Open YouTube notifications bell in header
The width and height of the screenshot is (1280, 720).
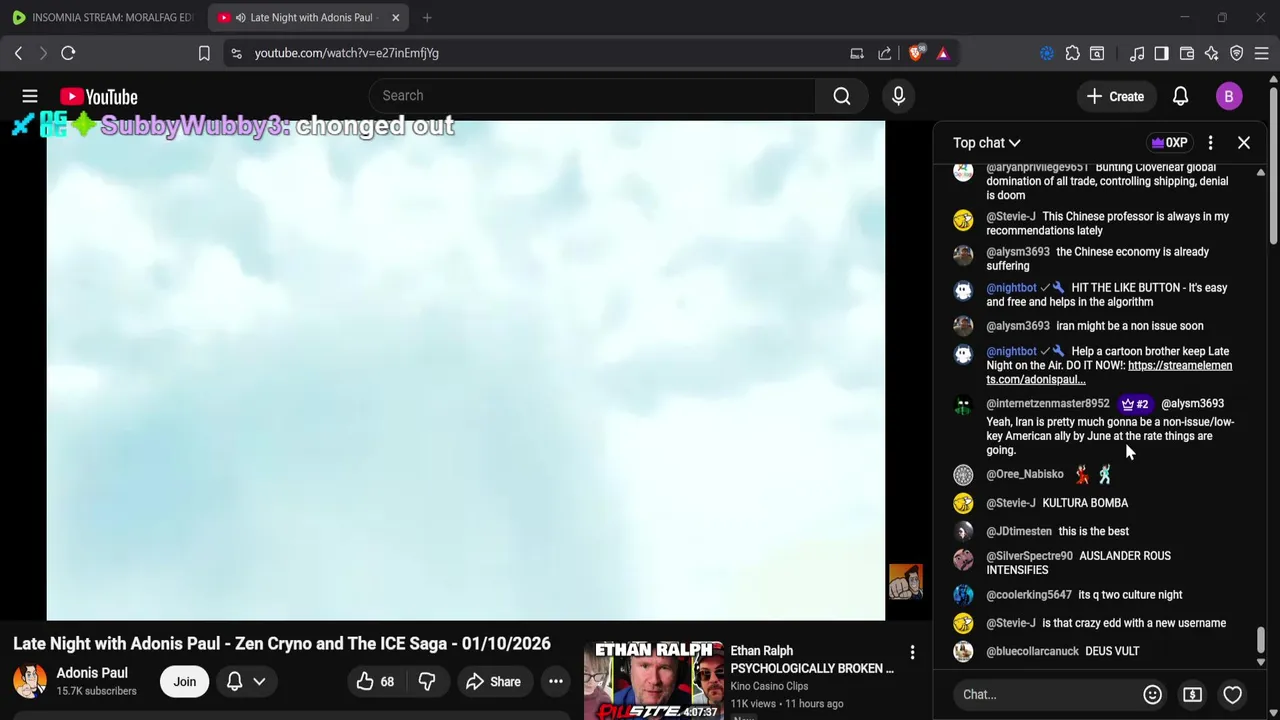(1180, 96)
